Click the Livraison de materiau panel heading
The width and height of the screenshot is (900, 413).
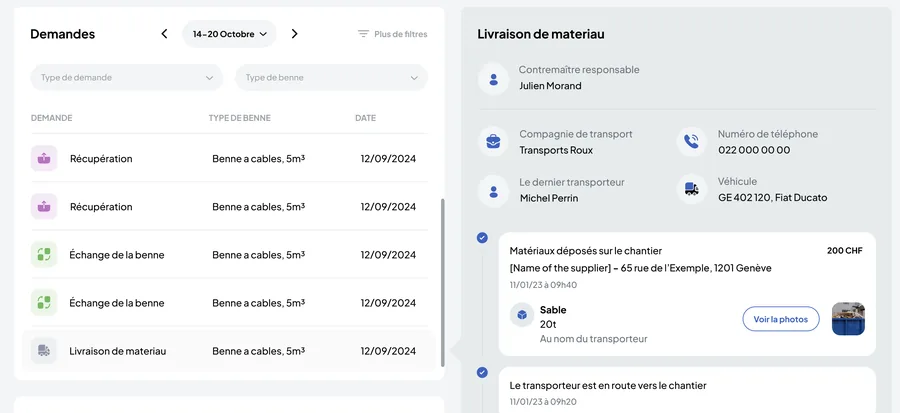pos(541,34)
